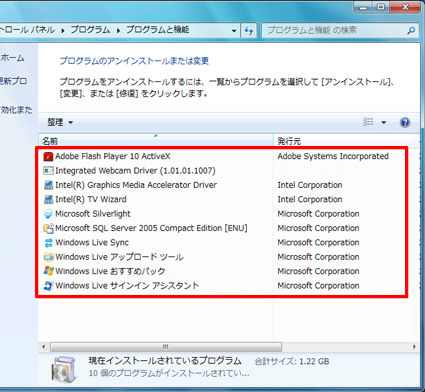Screen dimensions: 425x392
Task: Select the Microsoft Silverlight name text
Action: tap(93, 214)
